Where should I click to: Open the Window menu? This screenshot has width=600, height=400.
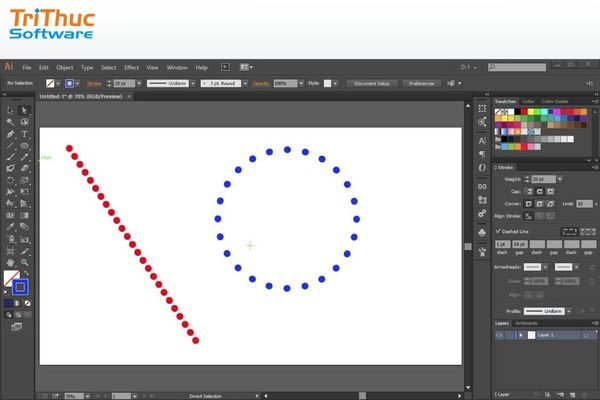177,67
